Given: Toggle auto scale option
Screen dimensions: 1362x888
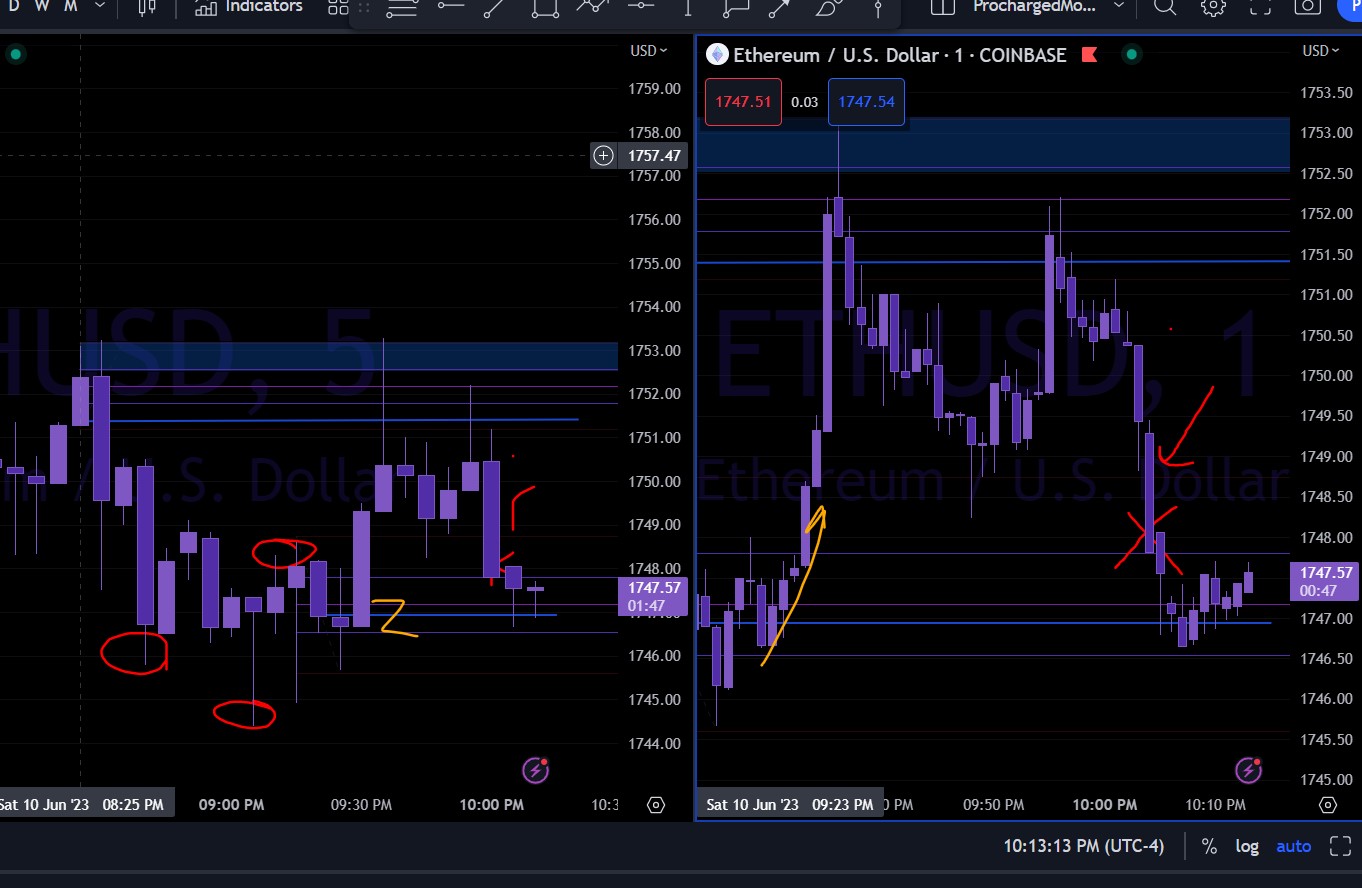Looking at the screenshot, I should click(x=1293, y=846).
